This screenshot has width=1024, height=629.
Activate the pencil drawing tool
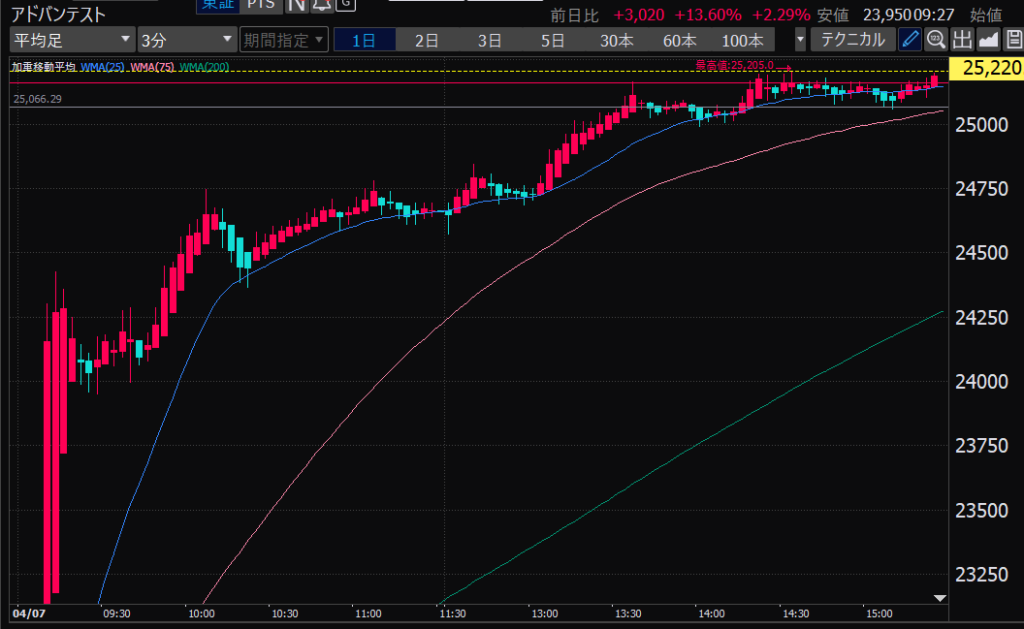[910, 40]
